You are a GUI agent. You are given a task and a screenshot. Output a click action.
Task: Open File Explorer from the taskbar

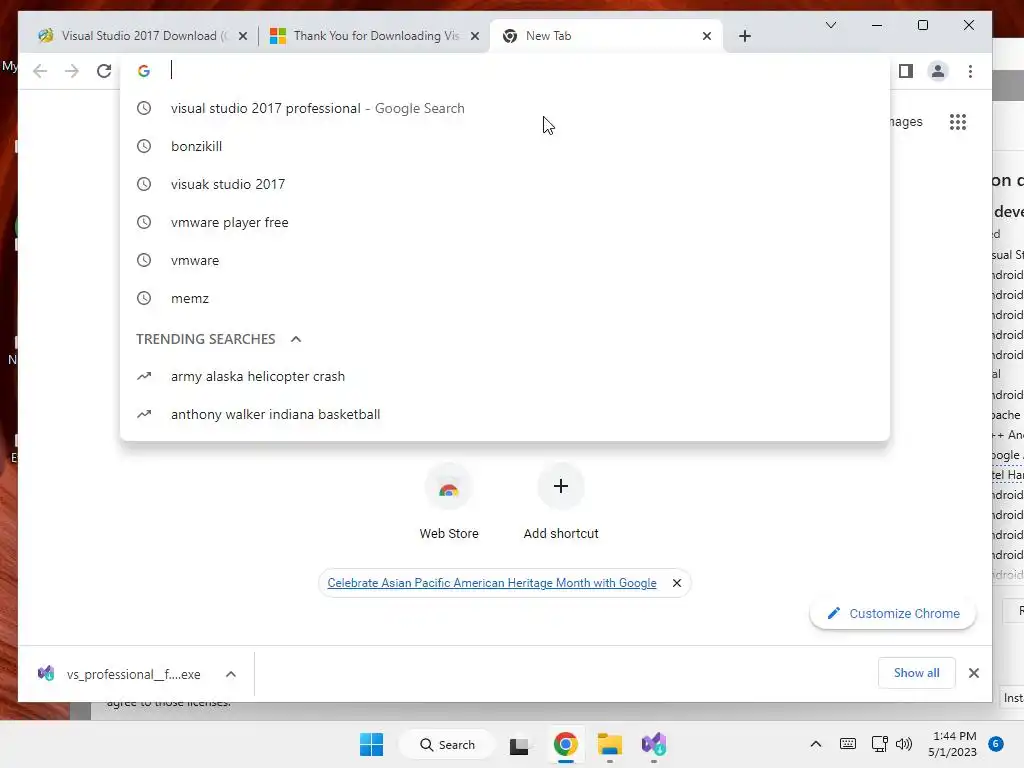point(609,744)
